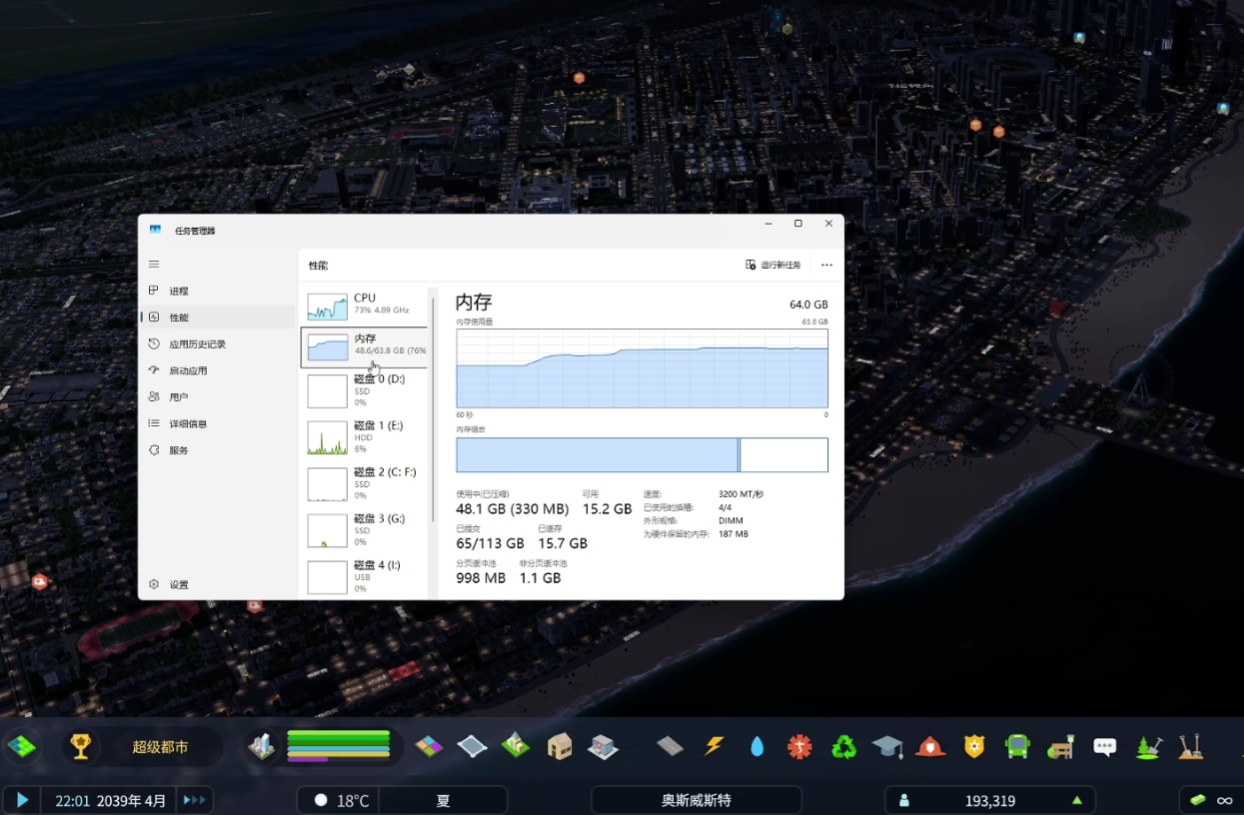1244x815 pixels.
Task: Select the Police badge icon
Action: 974,746
